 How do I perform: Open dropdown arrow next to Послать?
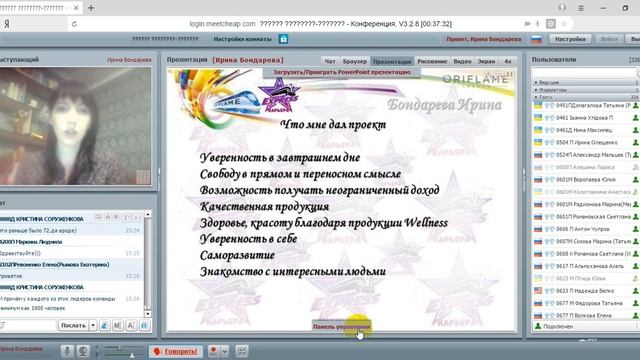coord(93,325)
